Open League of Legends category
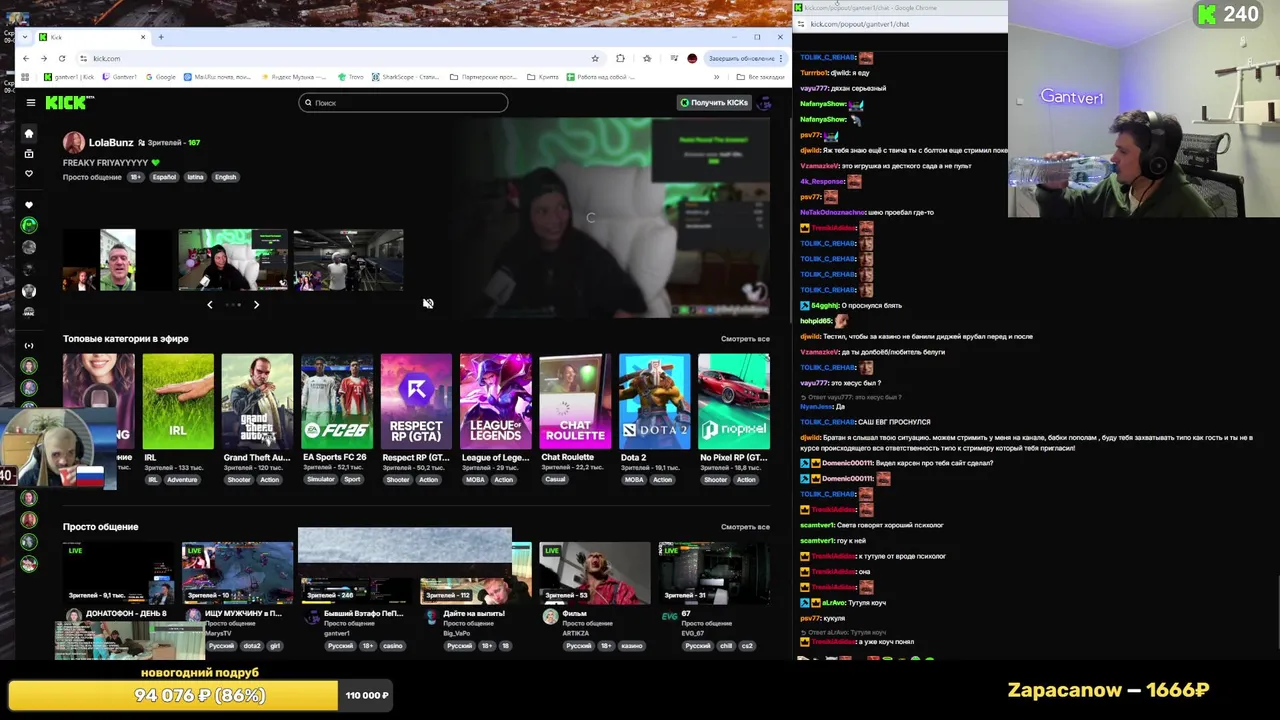 pyautogui.click(x=496, y=401)
